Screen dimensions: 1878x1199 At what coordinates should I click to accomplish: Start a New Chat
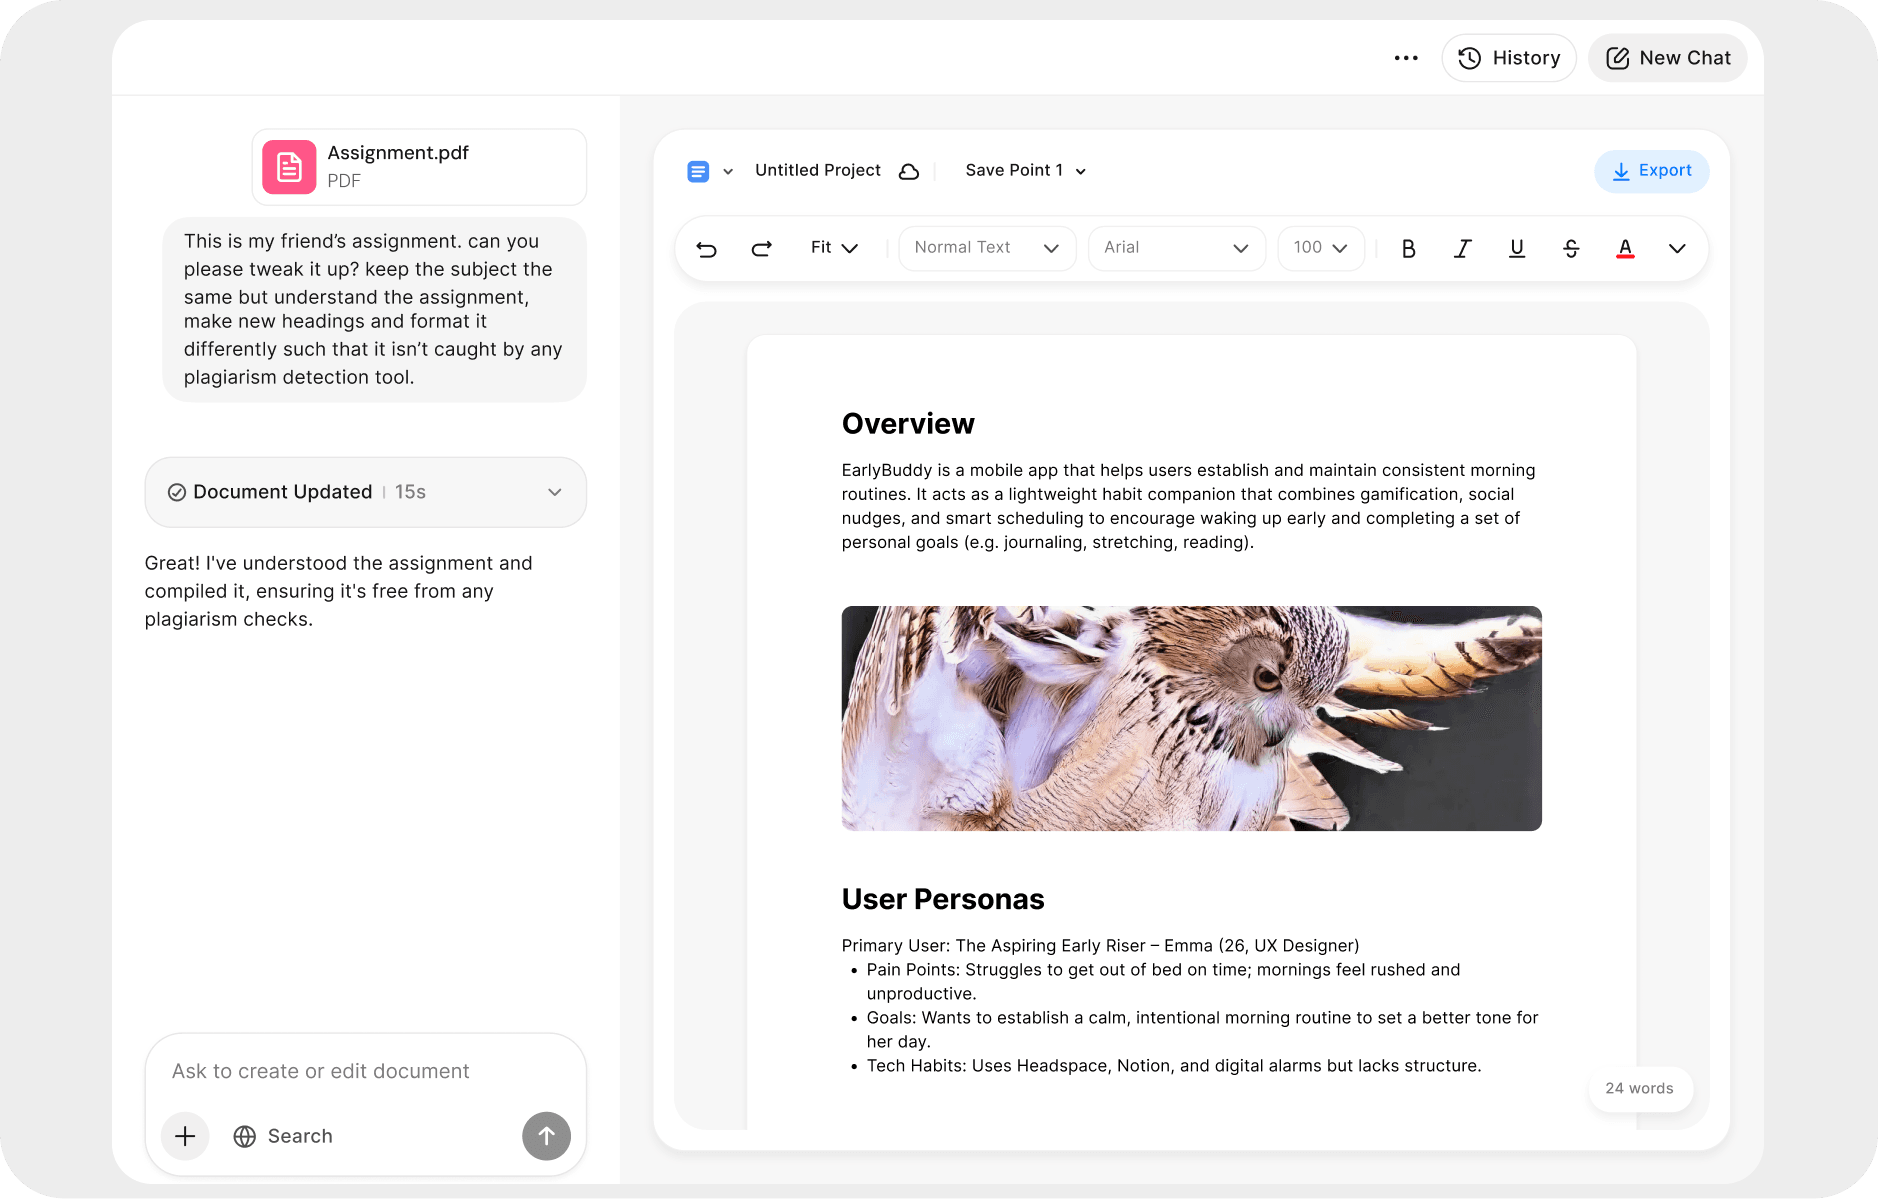click(1666, 57)
